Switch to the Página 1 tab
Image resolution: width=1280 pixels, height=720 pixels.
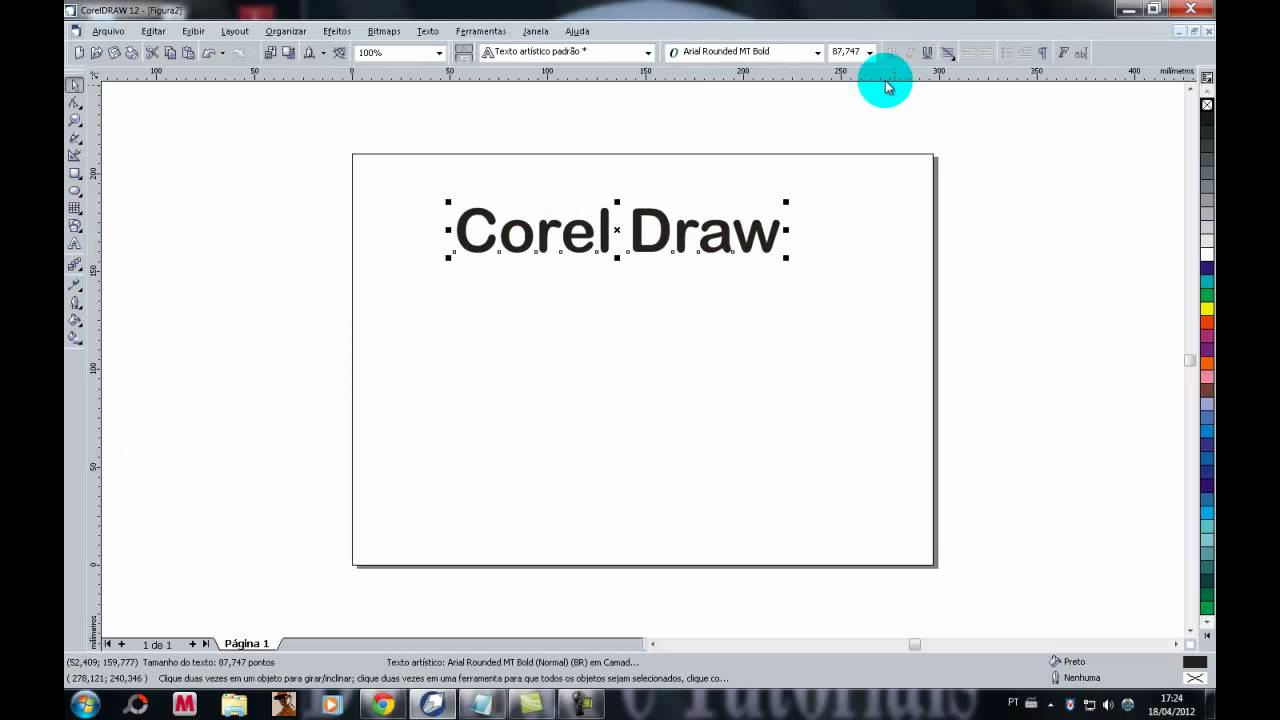247,644
